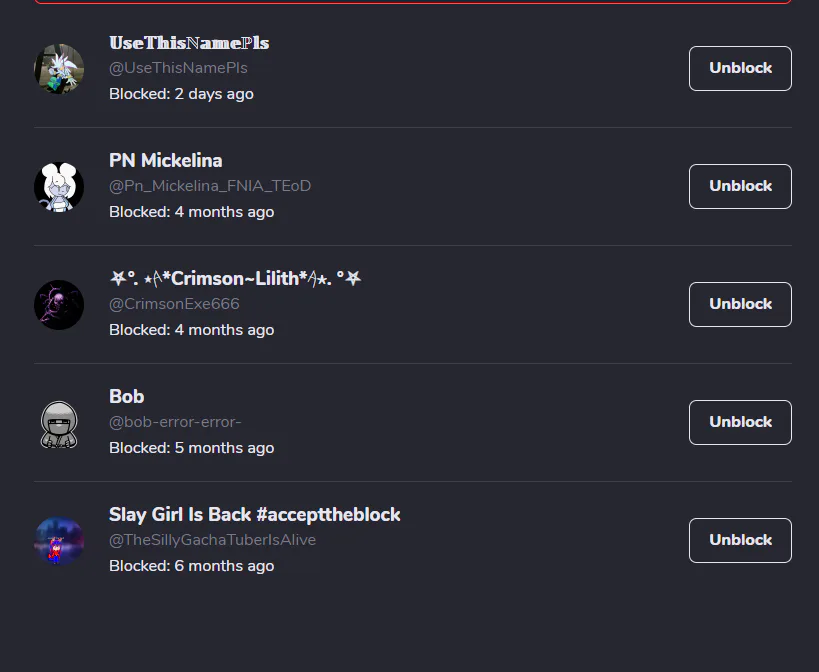819x672 pixels.
Task: Click the @UseThisNamePls handle
Action: (x=178, y=68)
